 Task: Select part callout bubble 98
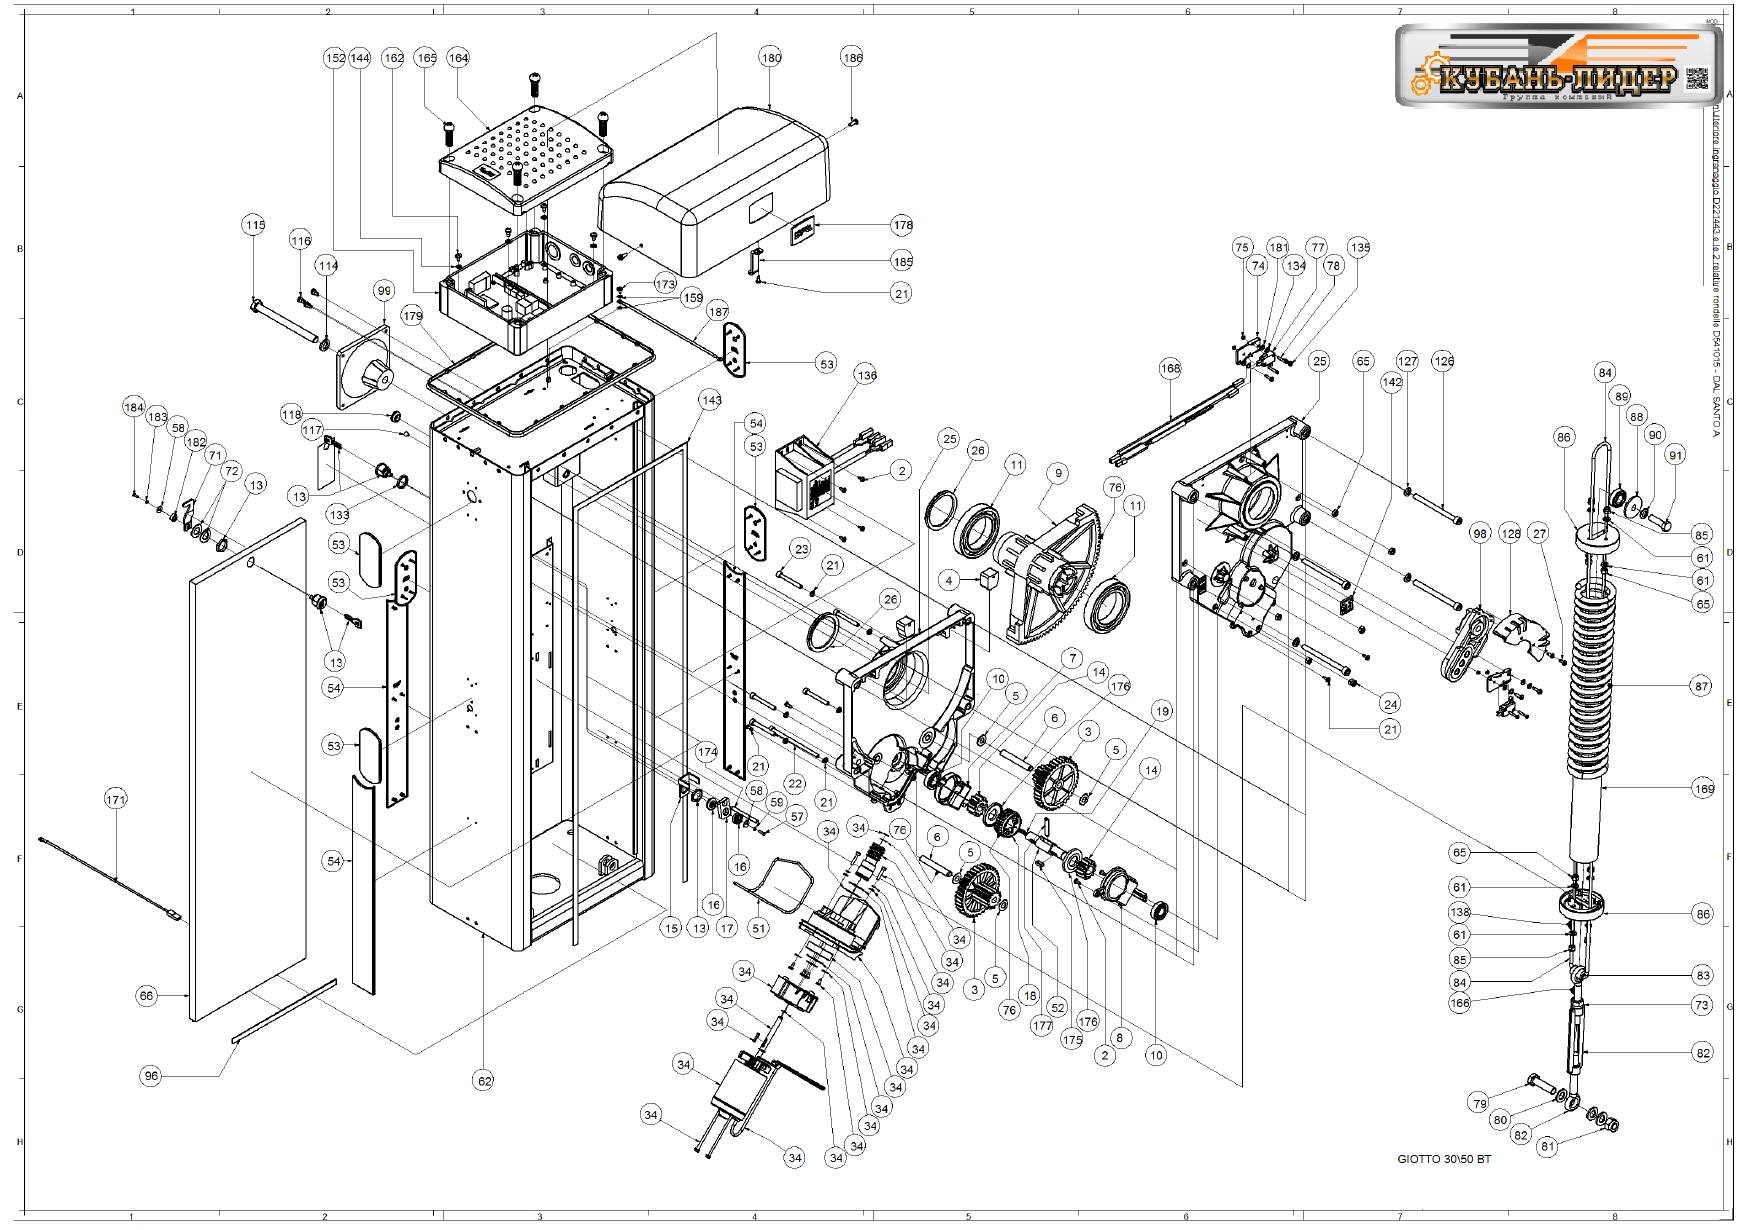pyautogui.click(x=1480, y=535)
